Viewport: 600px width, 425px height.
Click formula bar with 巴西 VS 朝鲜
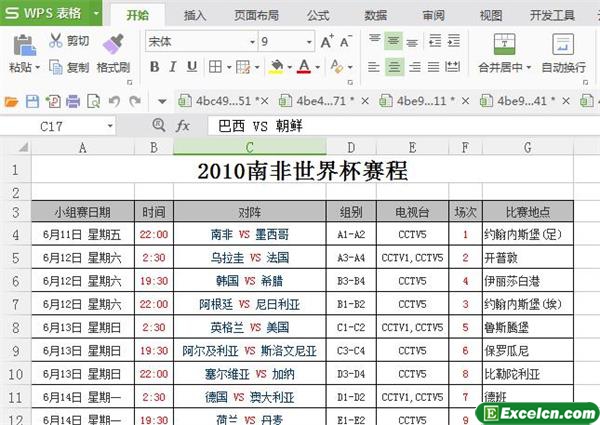click(403, 126)
